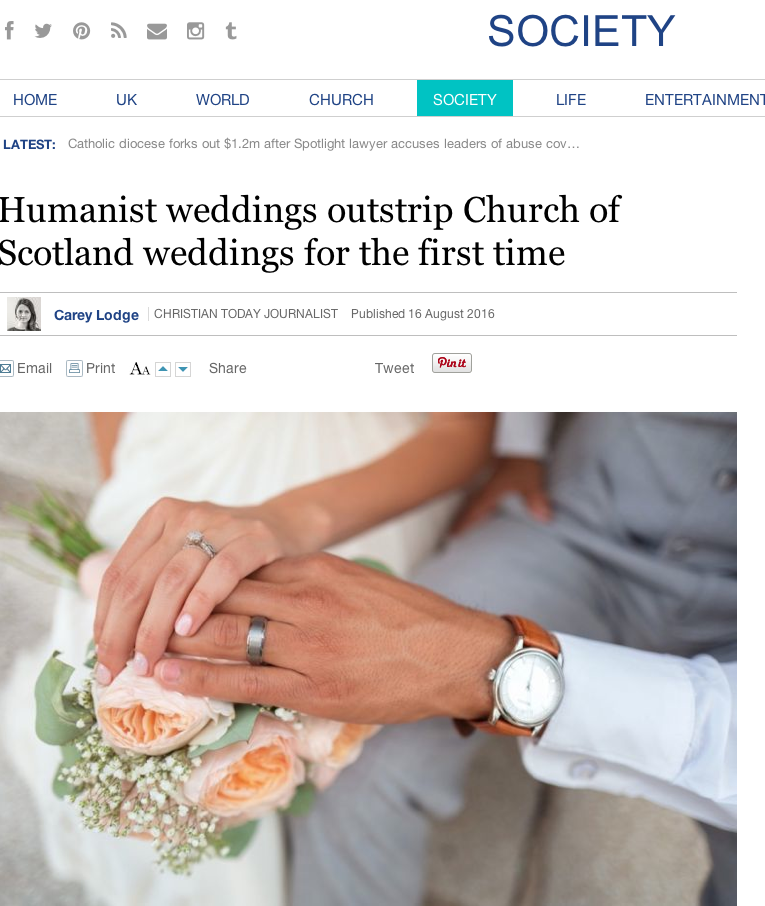Open the Tumblr icon
Image resolution: width=765 pixels, height=906 pixels.
coord(231,31)
